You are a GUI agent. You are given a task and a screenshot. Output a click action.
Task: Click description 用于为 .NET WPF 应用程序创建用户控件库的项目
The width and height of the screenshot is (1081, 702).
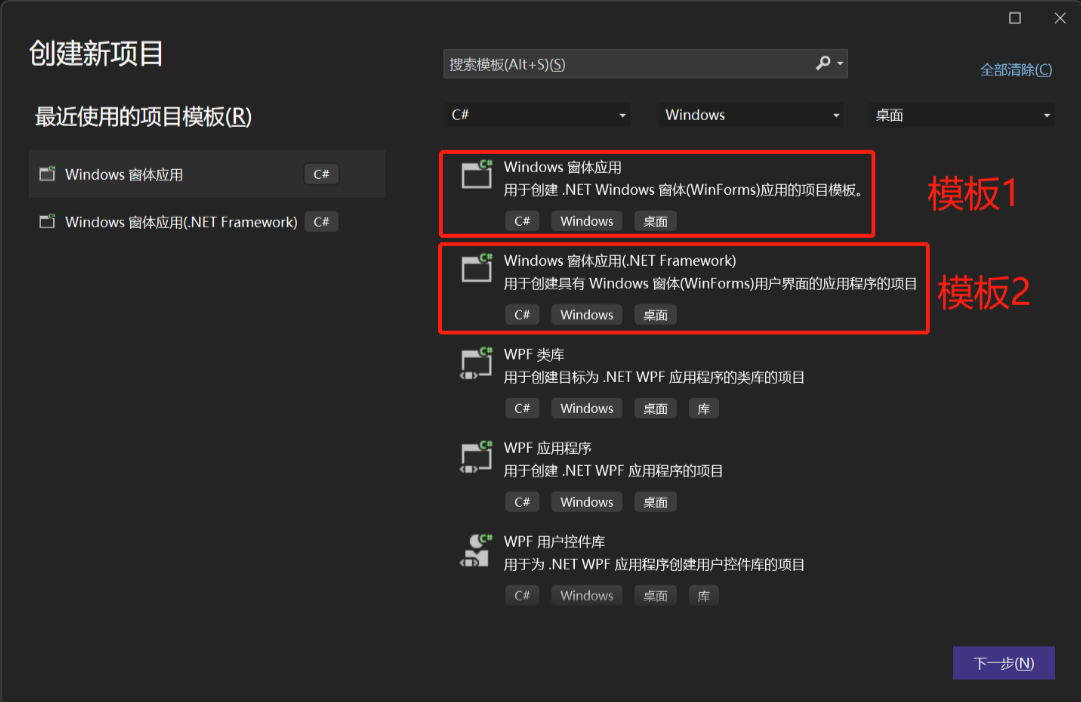[654, 565]
